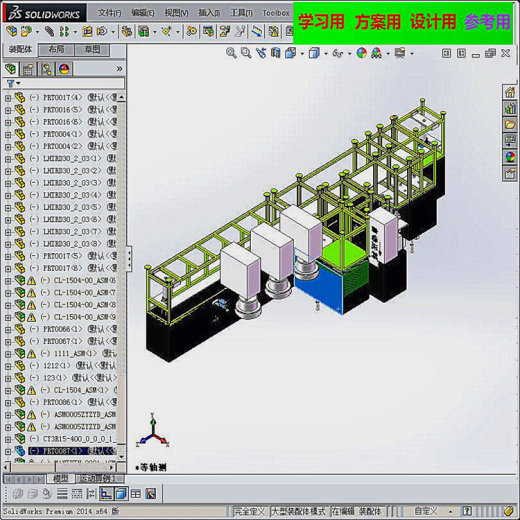Screen dimensions: 520x520
Task: Select the 模型 bottom tab
Action: point(61,478)
